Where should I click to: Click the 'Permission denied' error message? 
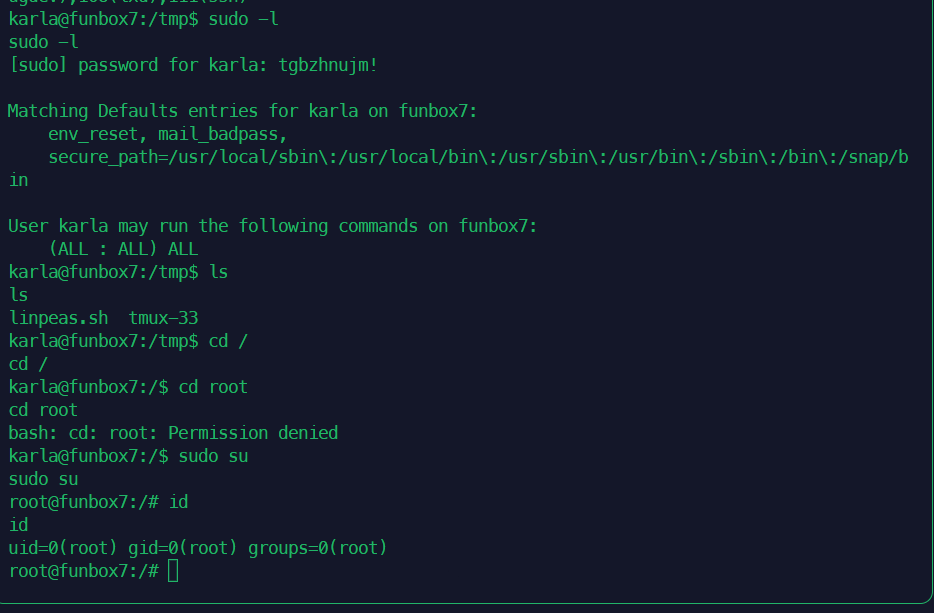coord(253,433)
